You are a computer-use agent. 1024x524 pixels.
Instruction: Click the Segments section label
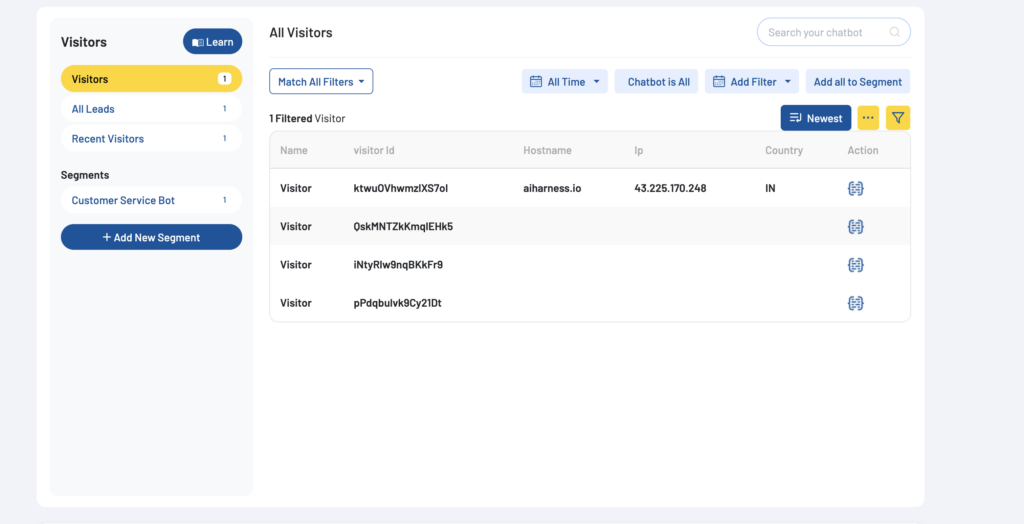[85, 175]
